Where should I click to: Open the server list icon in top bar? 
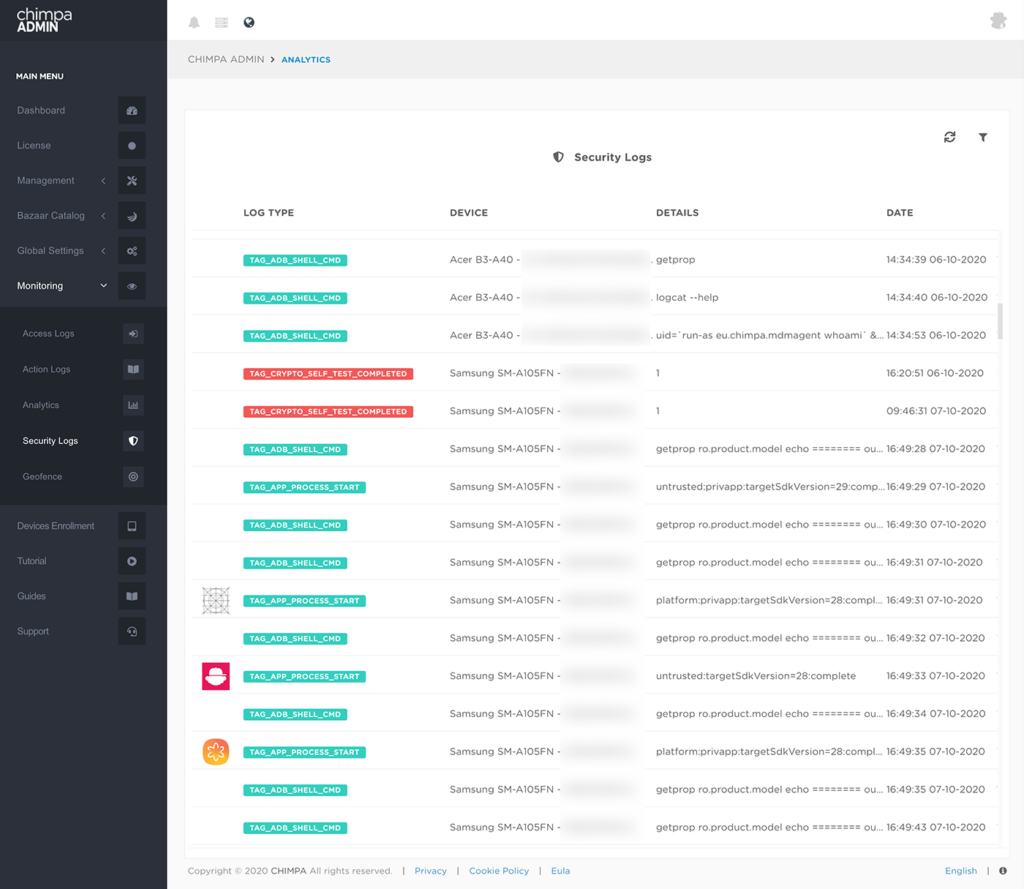(x=221, y=22)
